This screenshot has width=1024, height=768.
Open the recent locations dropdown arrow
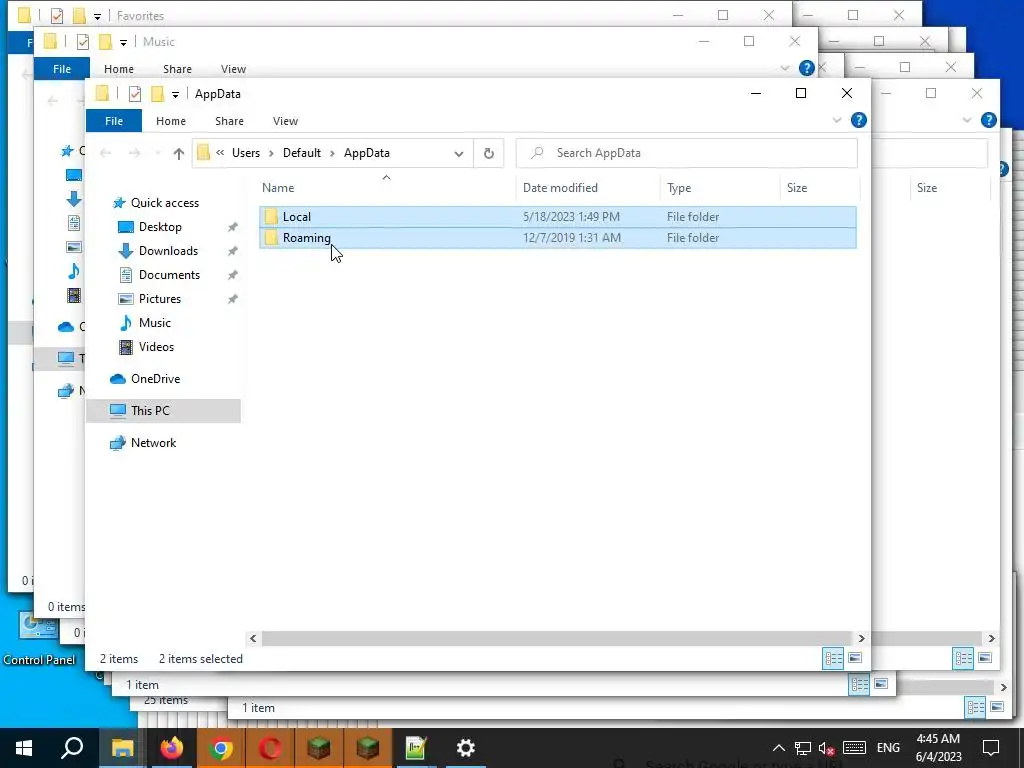point(157,153)
